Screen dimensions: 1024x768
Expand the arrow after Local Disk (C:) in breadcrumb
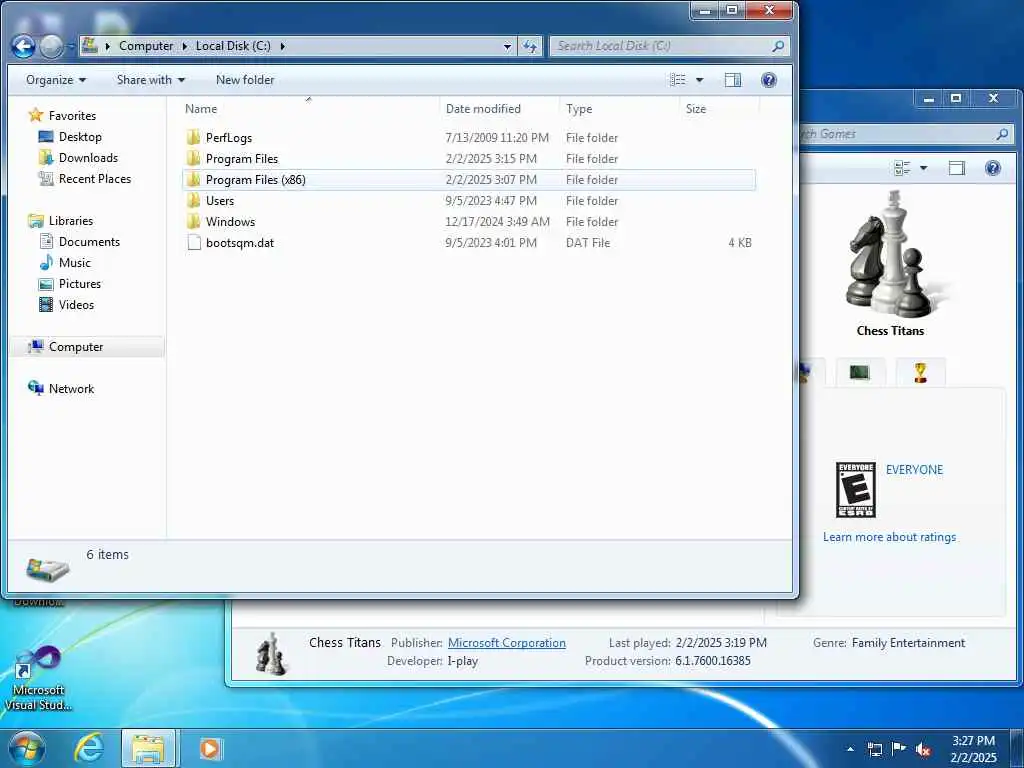(282, 46)
